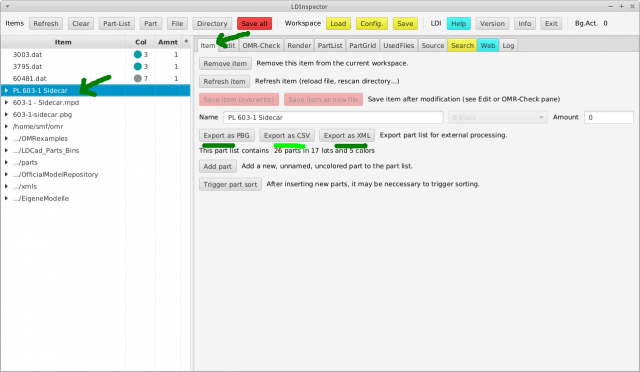Open LDI Help

tap(458, 24)
